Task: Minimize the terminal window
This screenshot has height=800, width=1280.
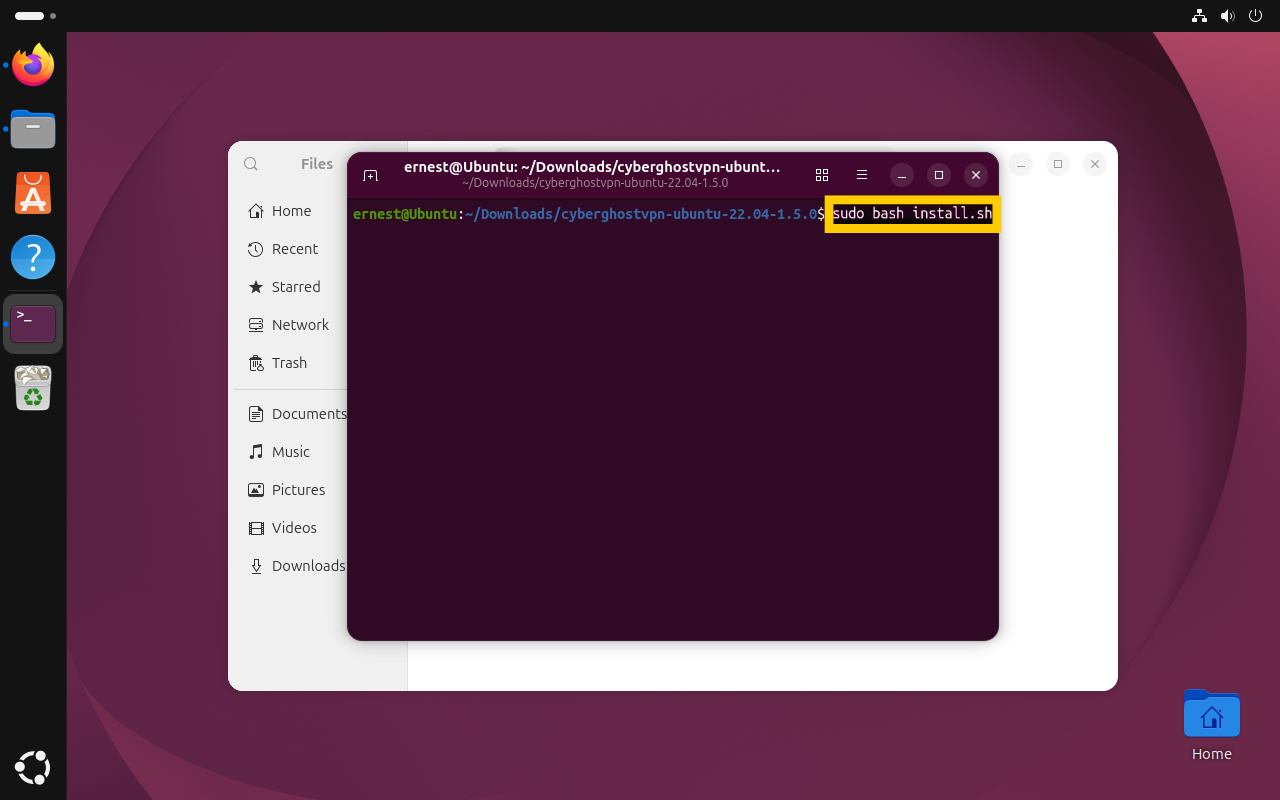Action: [902, 175]
